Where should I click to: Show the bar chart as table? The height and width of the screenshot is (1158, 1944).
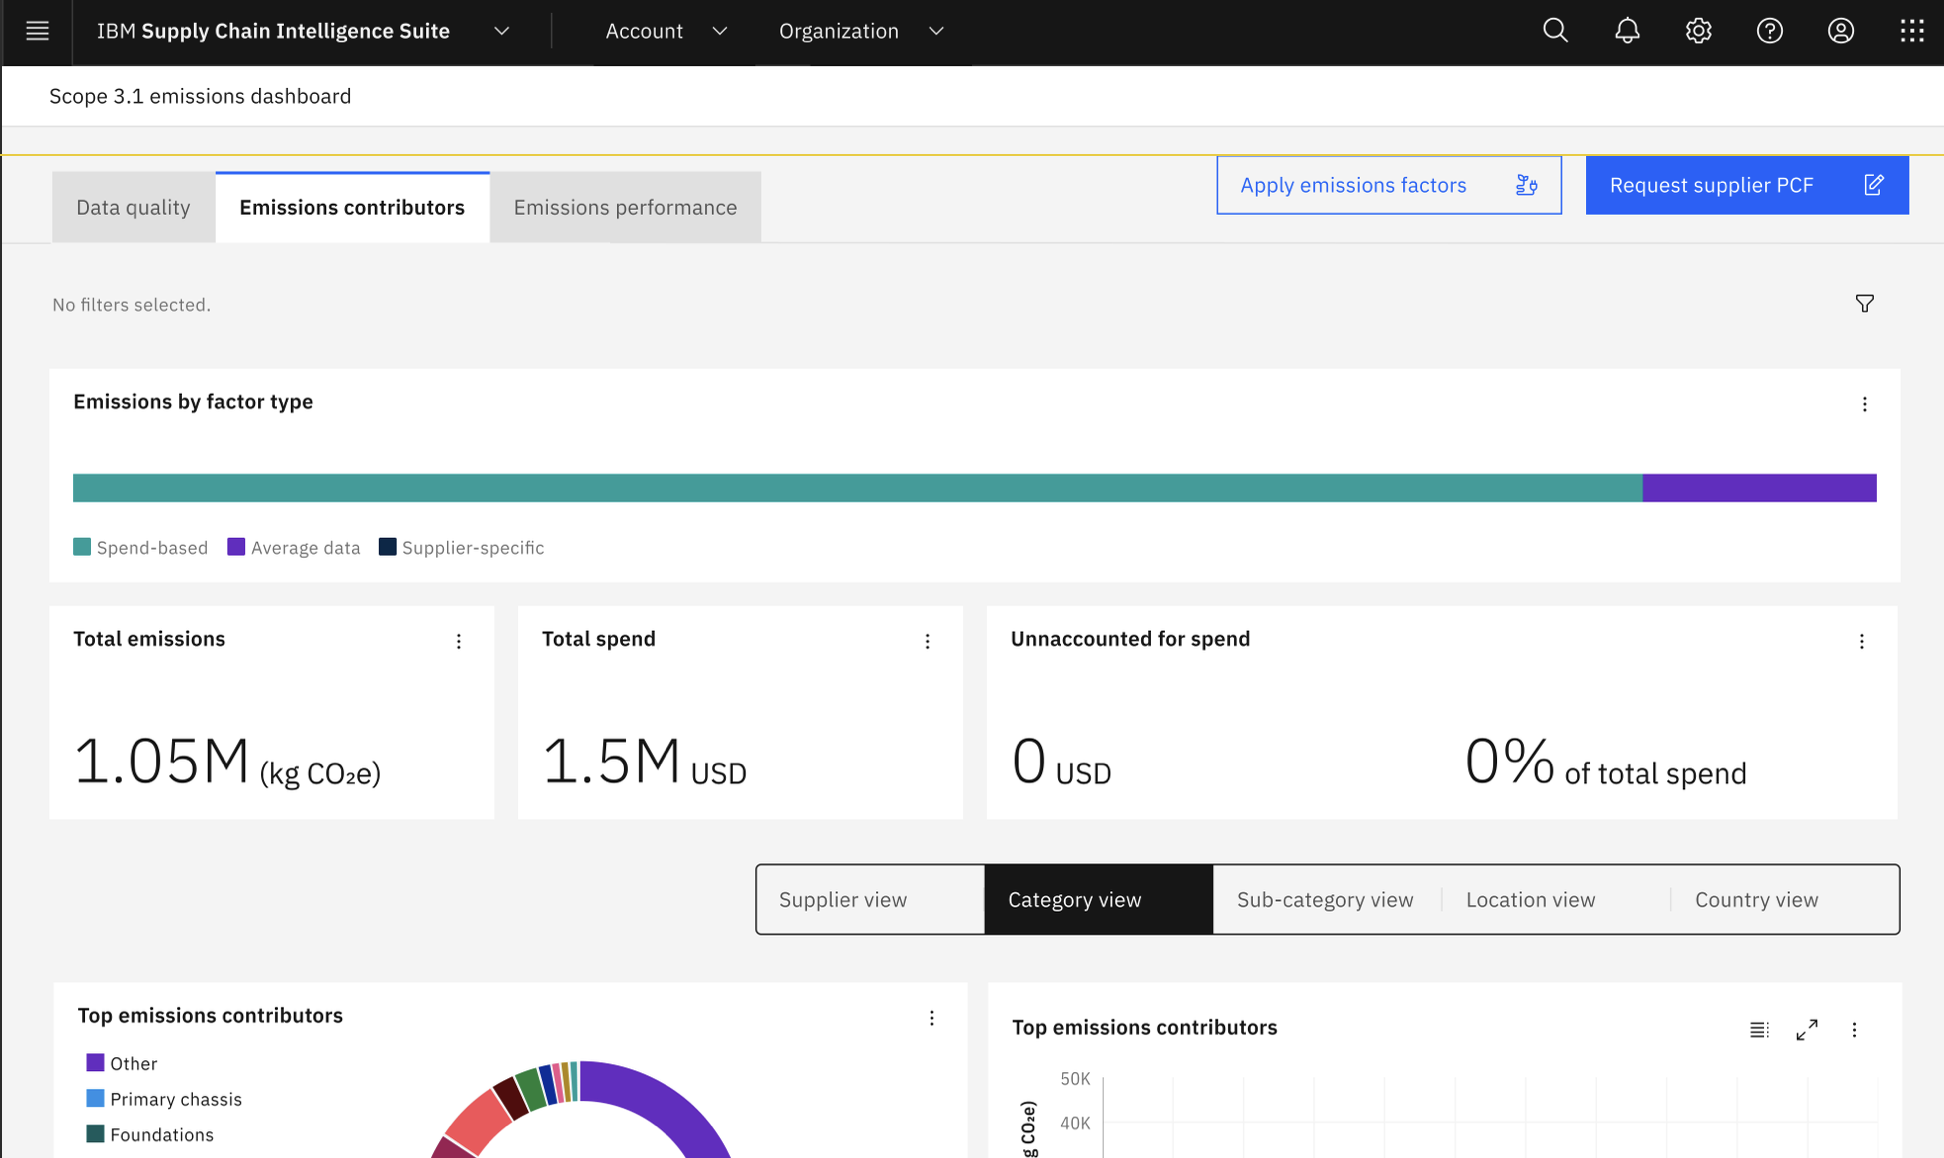tap(1759, 1030)
